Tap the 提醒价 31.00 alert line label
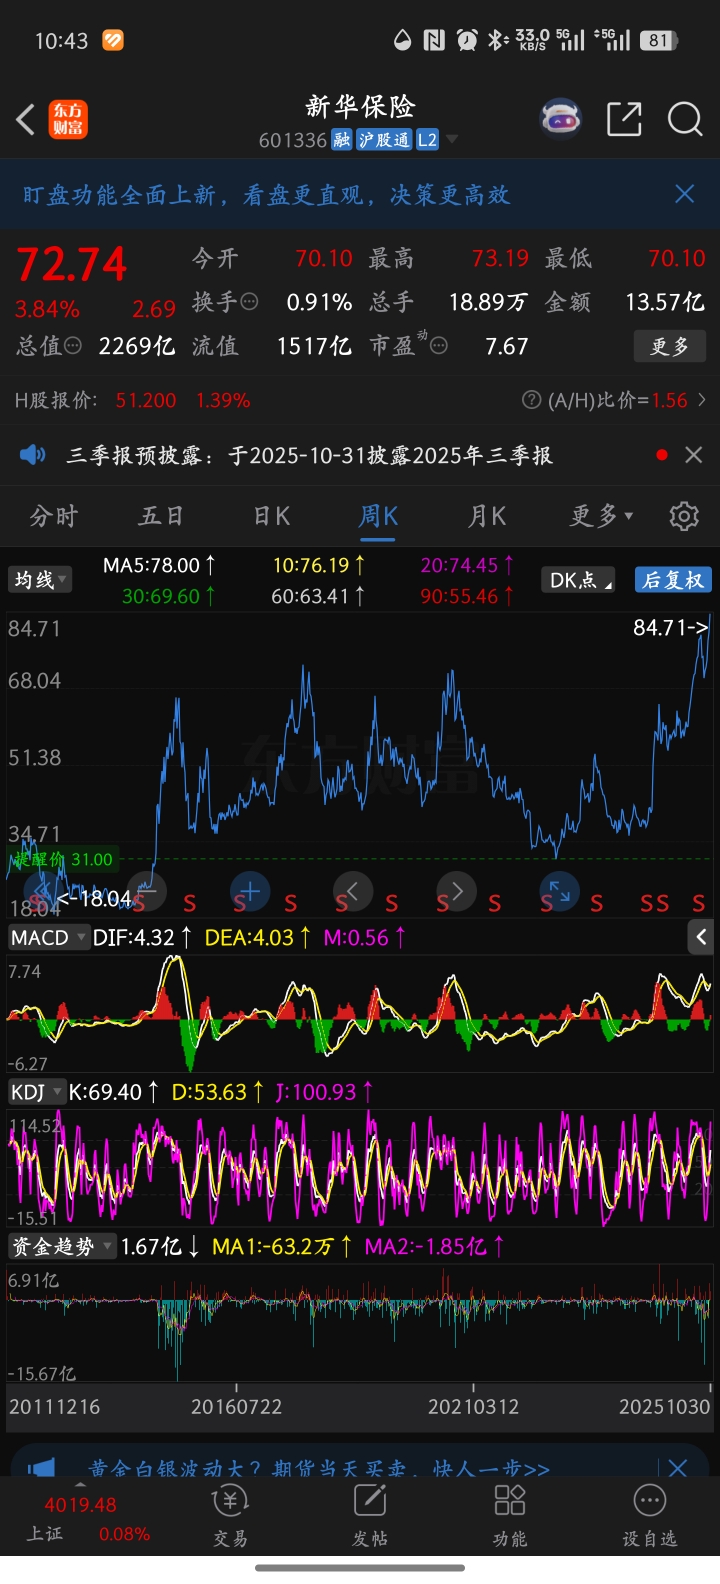Screen dimensions: 720x1584 click(63, 859)
